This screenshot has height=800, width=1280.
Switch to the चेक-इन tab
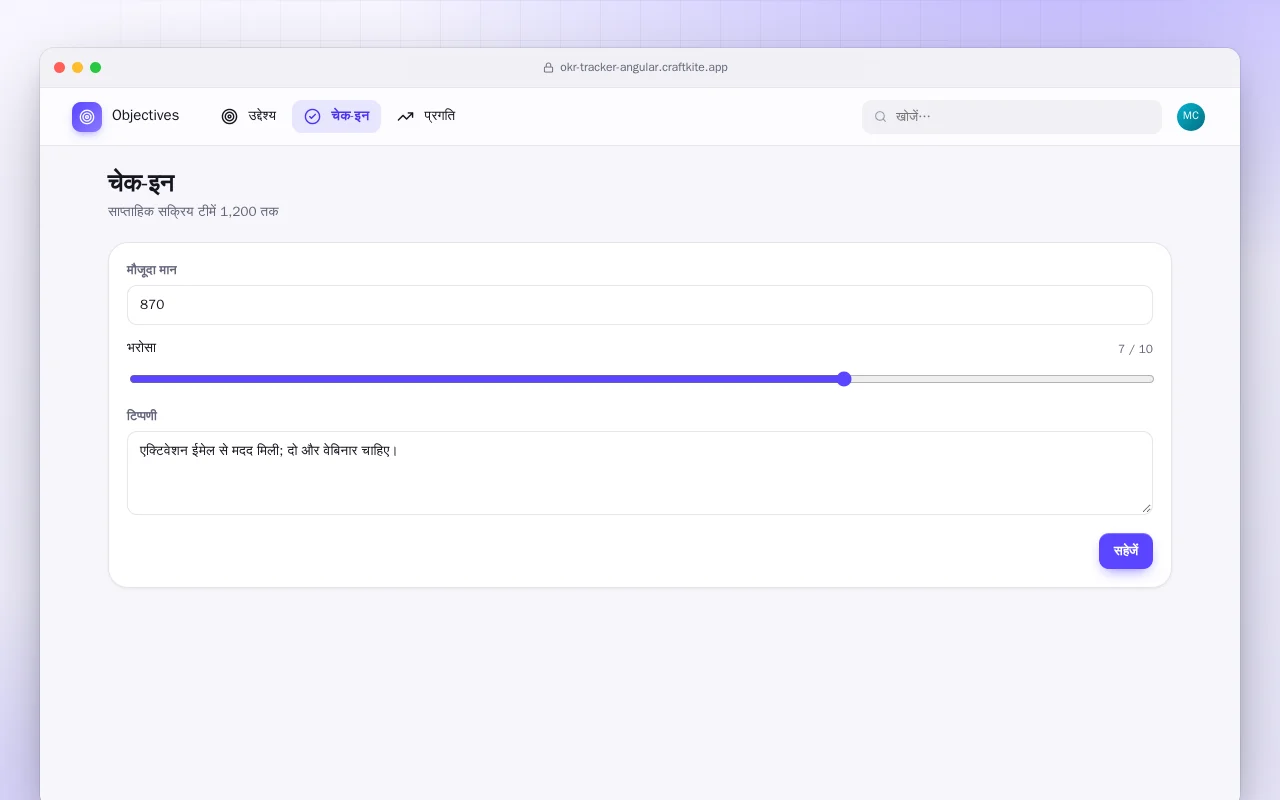tap(336, 116)
